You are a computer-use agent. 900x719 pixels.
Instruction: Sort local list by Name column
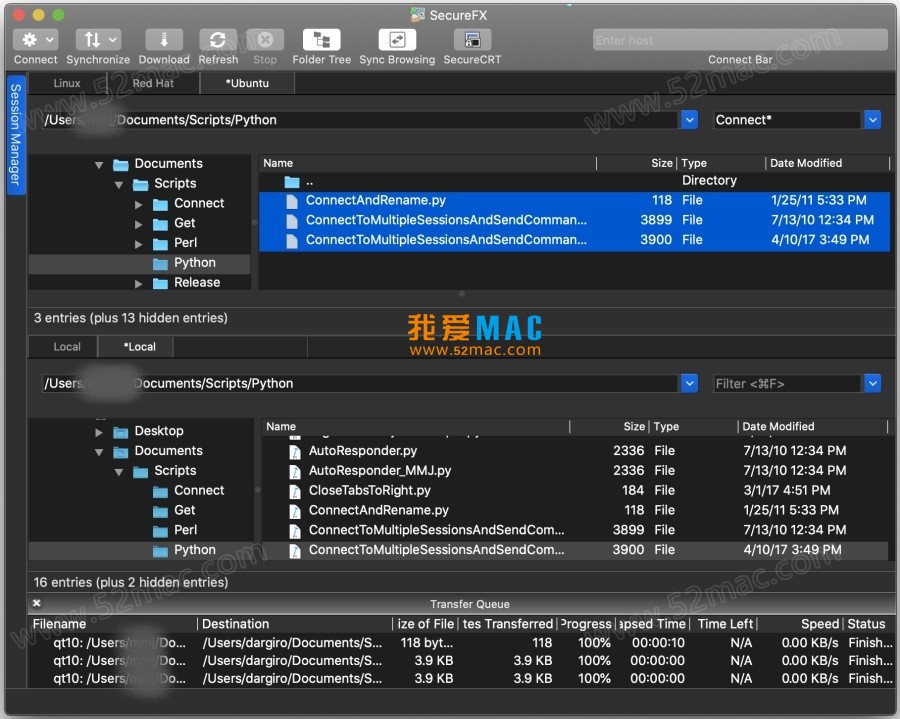(416, 427)
